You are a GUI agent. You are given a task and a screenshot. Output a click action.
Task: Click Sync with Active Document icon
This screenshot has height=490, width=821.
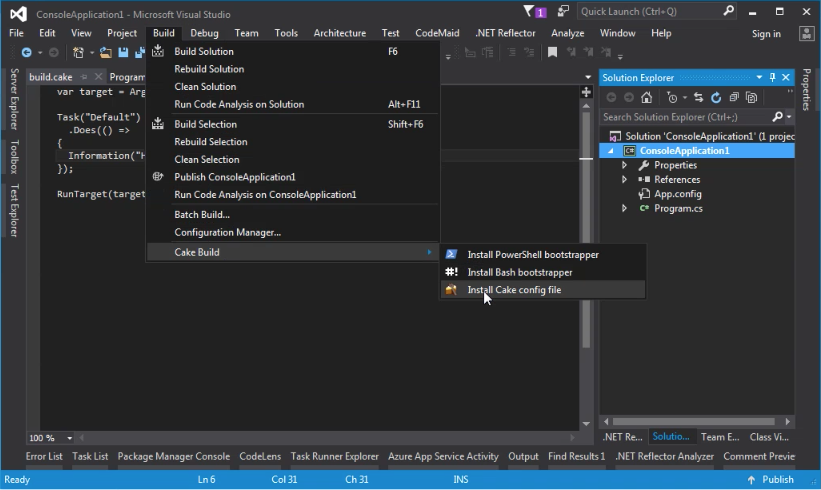point(698,97)
